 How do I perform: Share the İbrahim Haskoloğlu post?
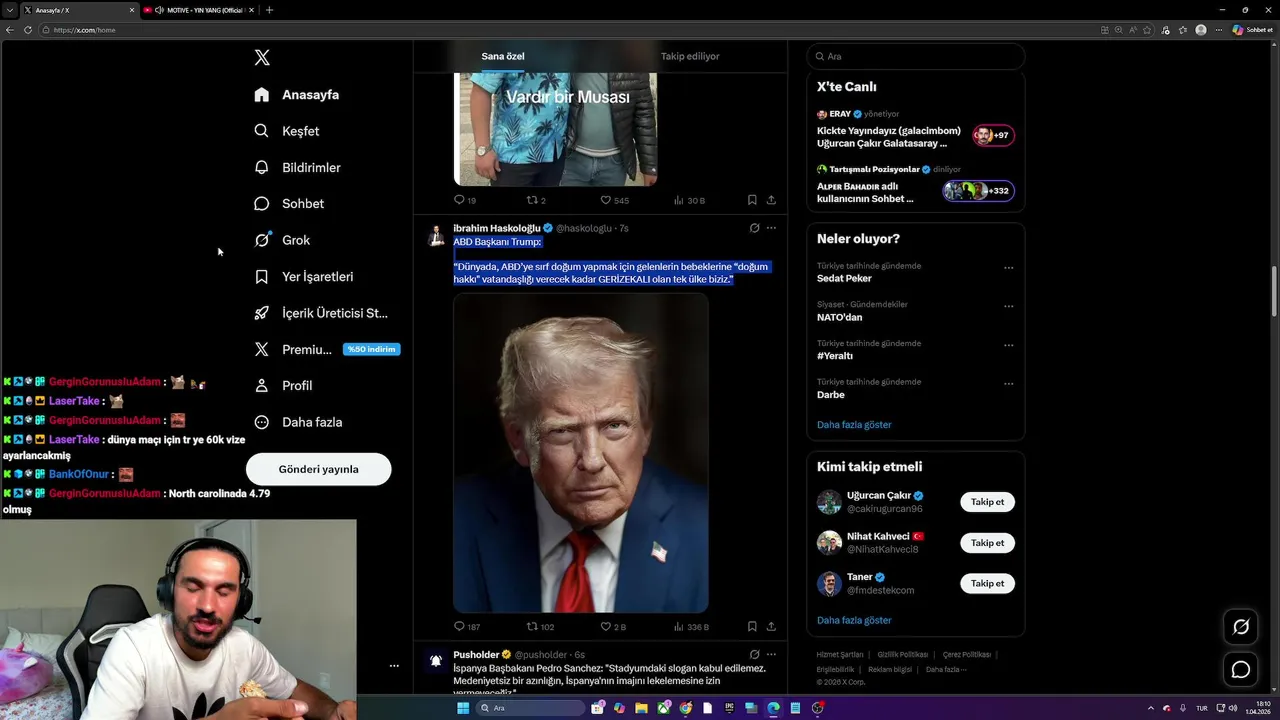click(771, 627)
